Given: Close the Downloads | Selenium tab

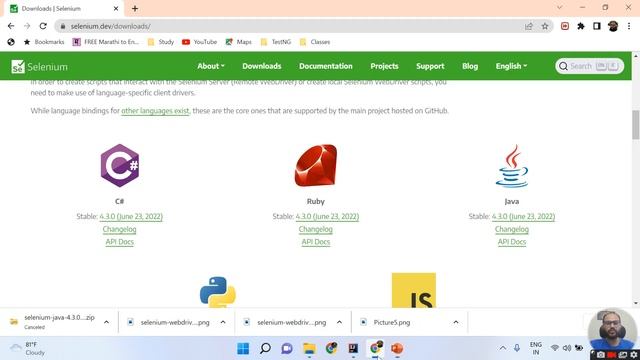Looking at the screenshot, I should [116, 8].
